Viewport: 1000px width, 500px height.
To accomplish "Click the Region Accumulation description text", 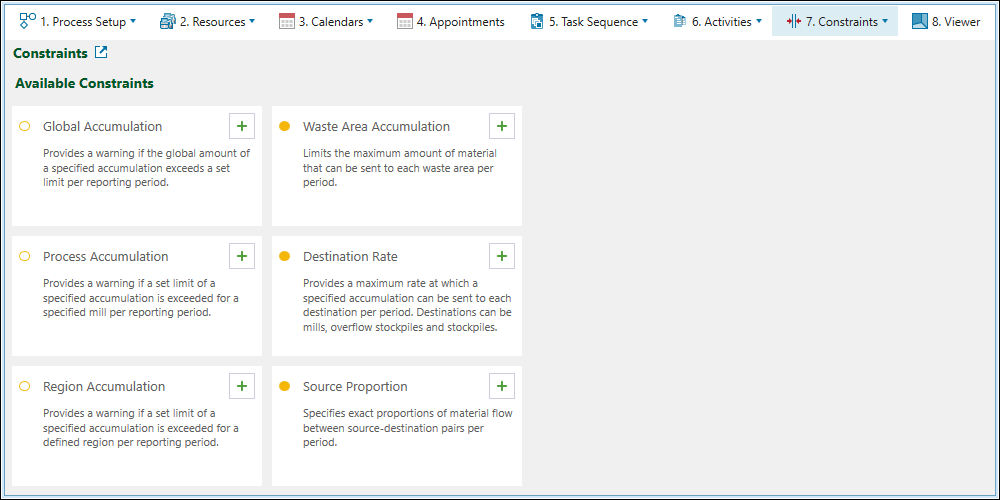I will pyautogui.click(x=141, y=428).
